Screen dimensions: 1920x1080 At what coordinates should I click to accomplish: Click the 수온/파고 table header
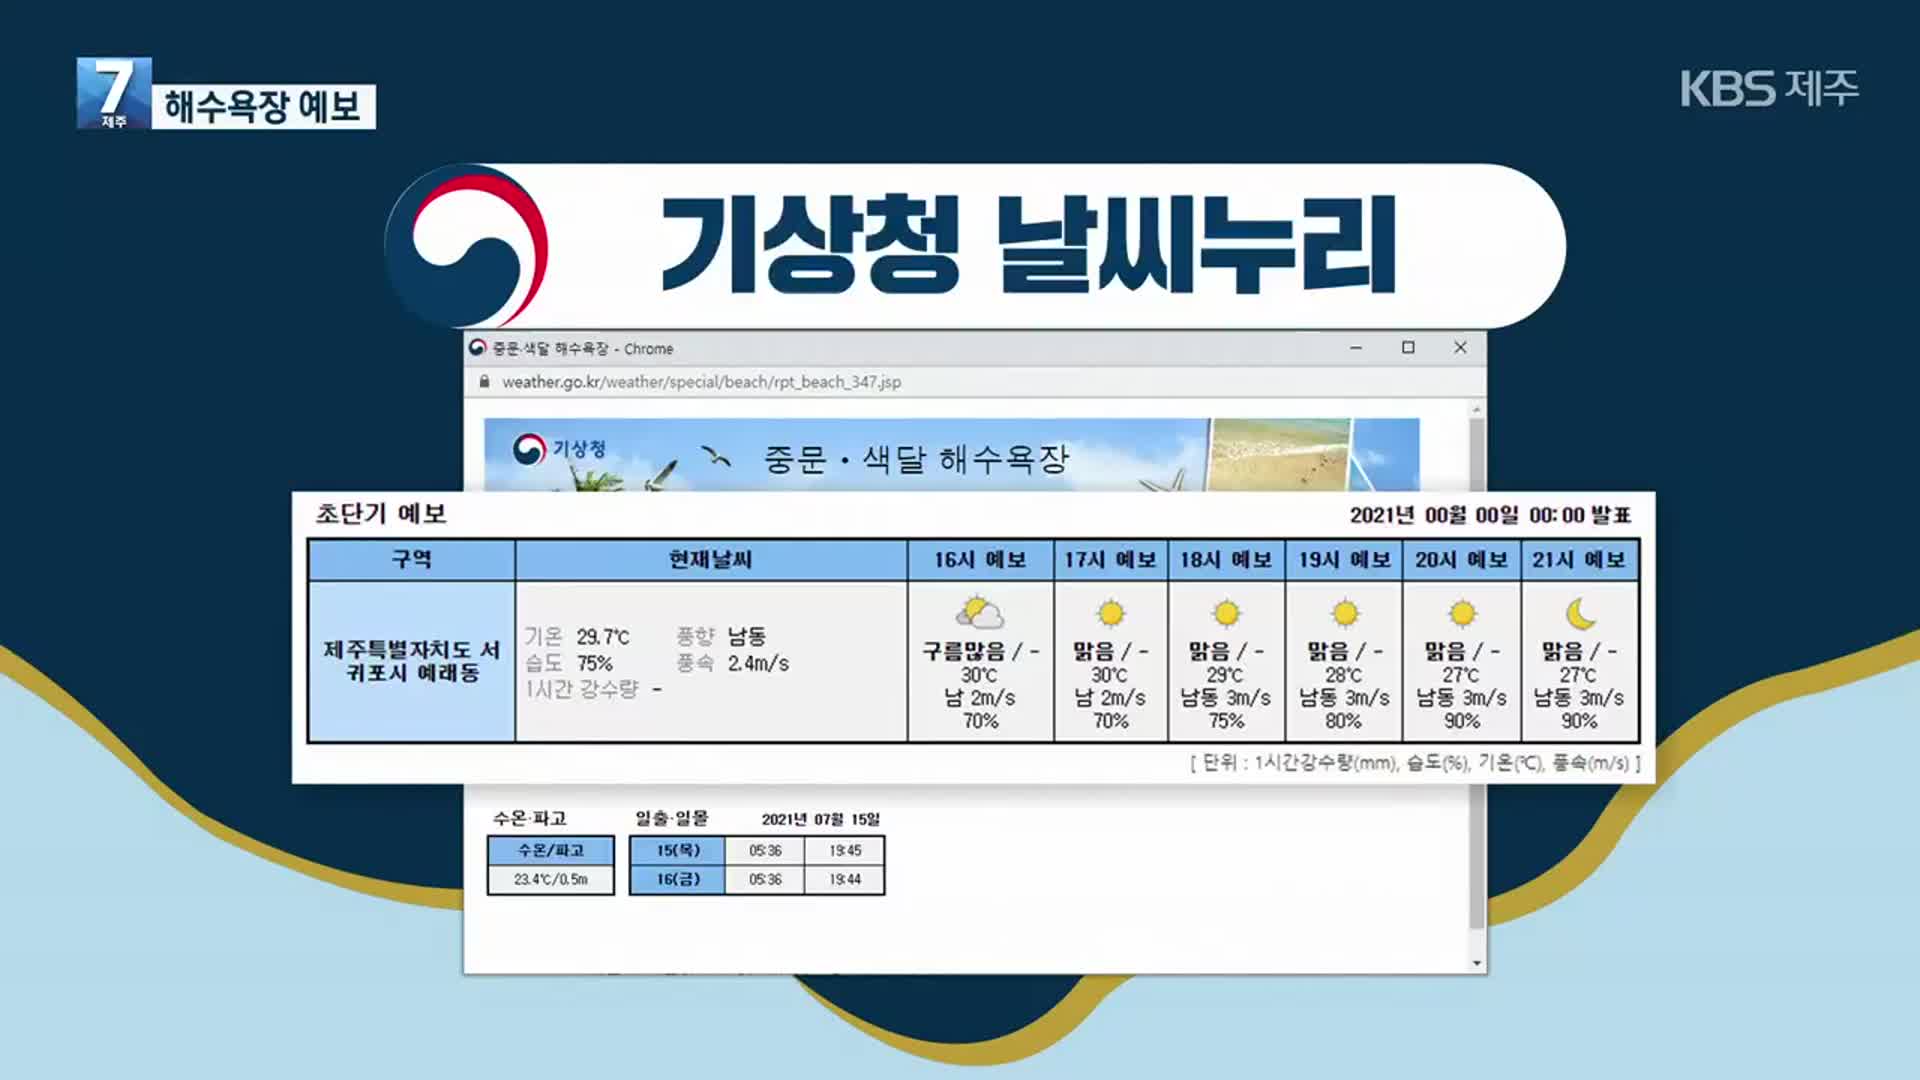(551, 850)
